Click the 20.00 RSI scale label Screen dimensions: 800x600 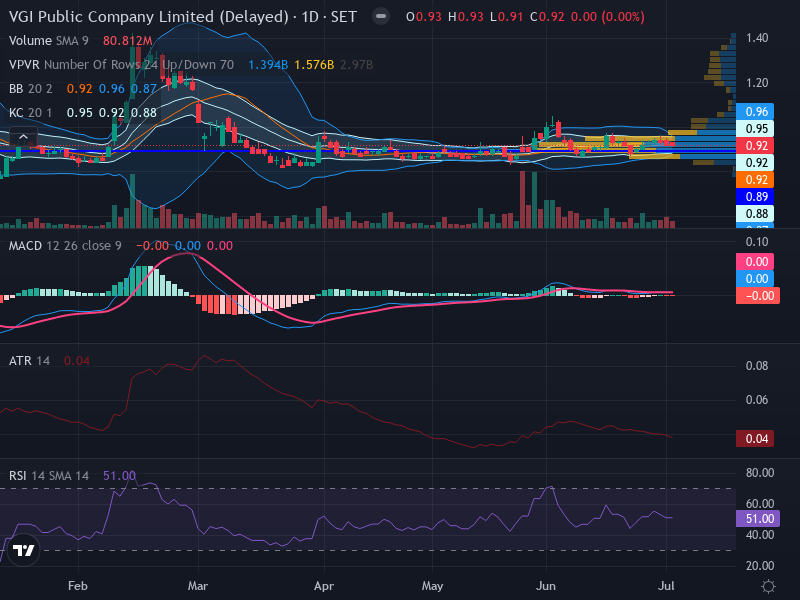[x=760, y=566]
